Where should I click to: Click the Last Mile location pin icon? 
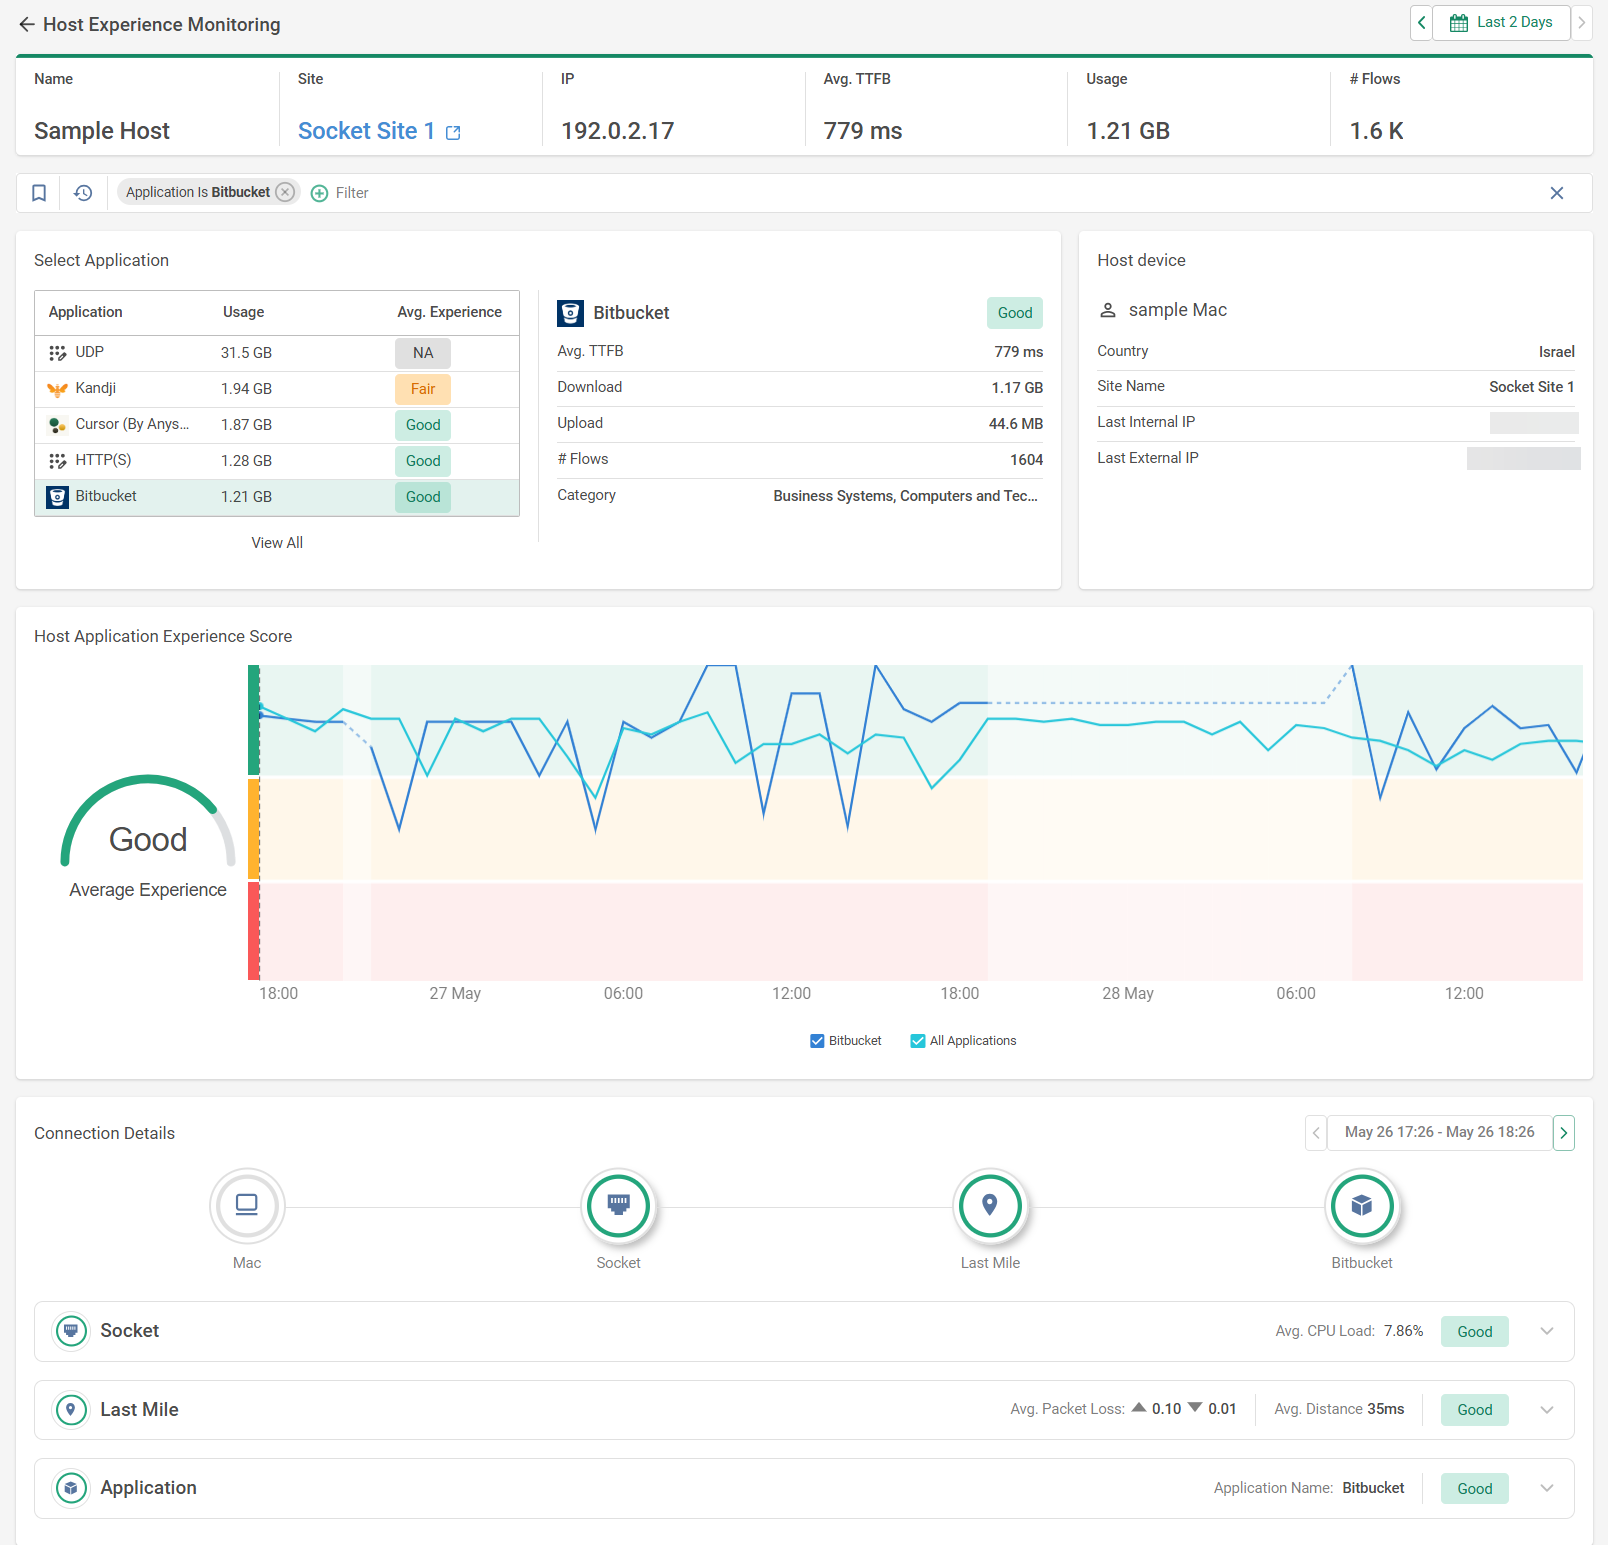click(x=990, y=1206)
